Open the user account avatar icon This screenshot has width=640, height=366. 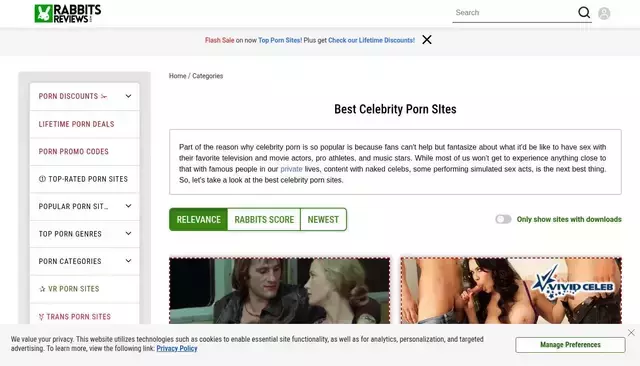coord(604,13)
